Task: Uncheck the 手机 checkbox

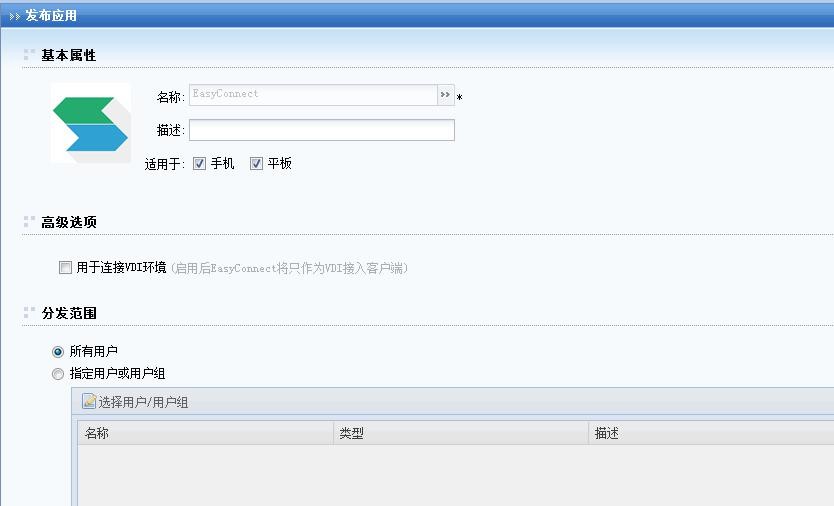Action: point(200,164)
